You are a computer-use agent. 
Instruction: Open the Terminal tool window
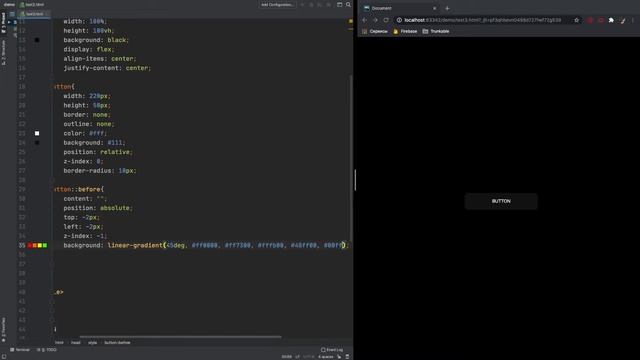click(20, 350)
